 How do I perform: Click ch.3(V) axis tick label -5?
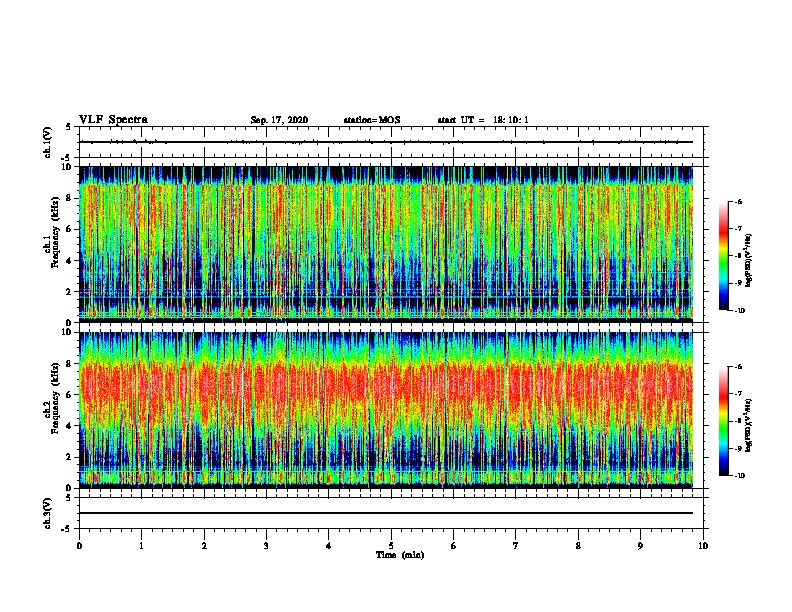coord(68,529)
